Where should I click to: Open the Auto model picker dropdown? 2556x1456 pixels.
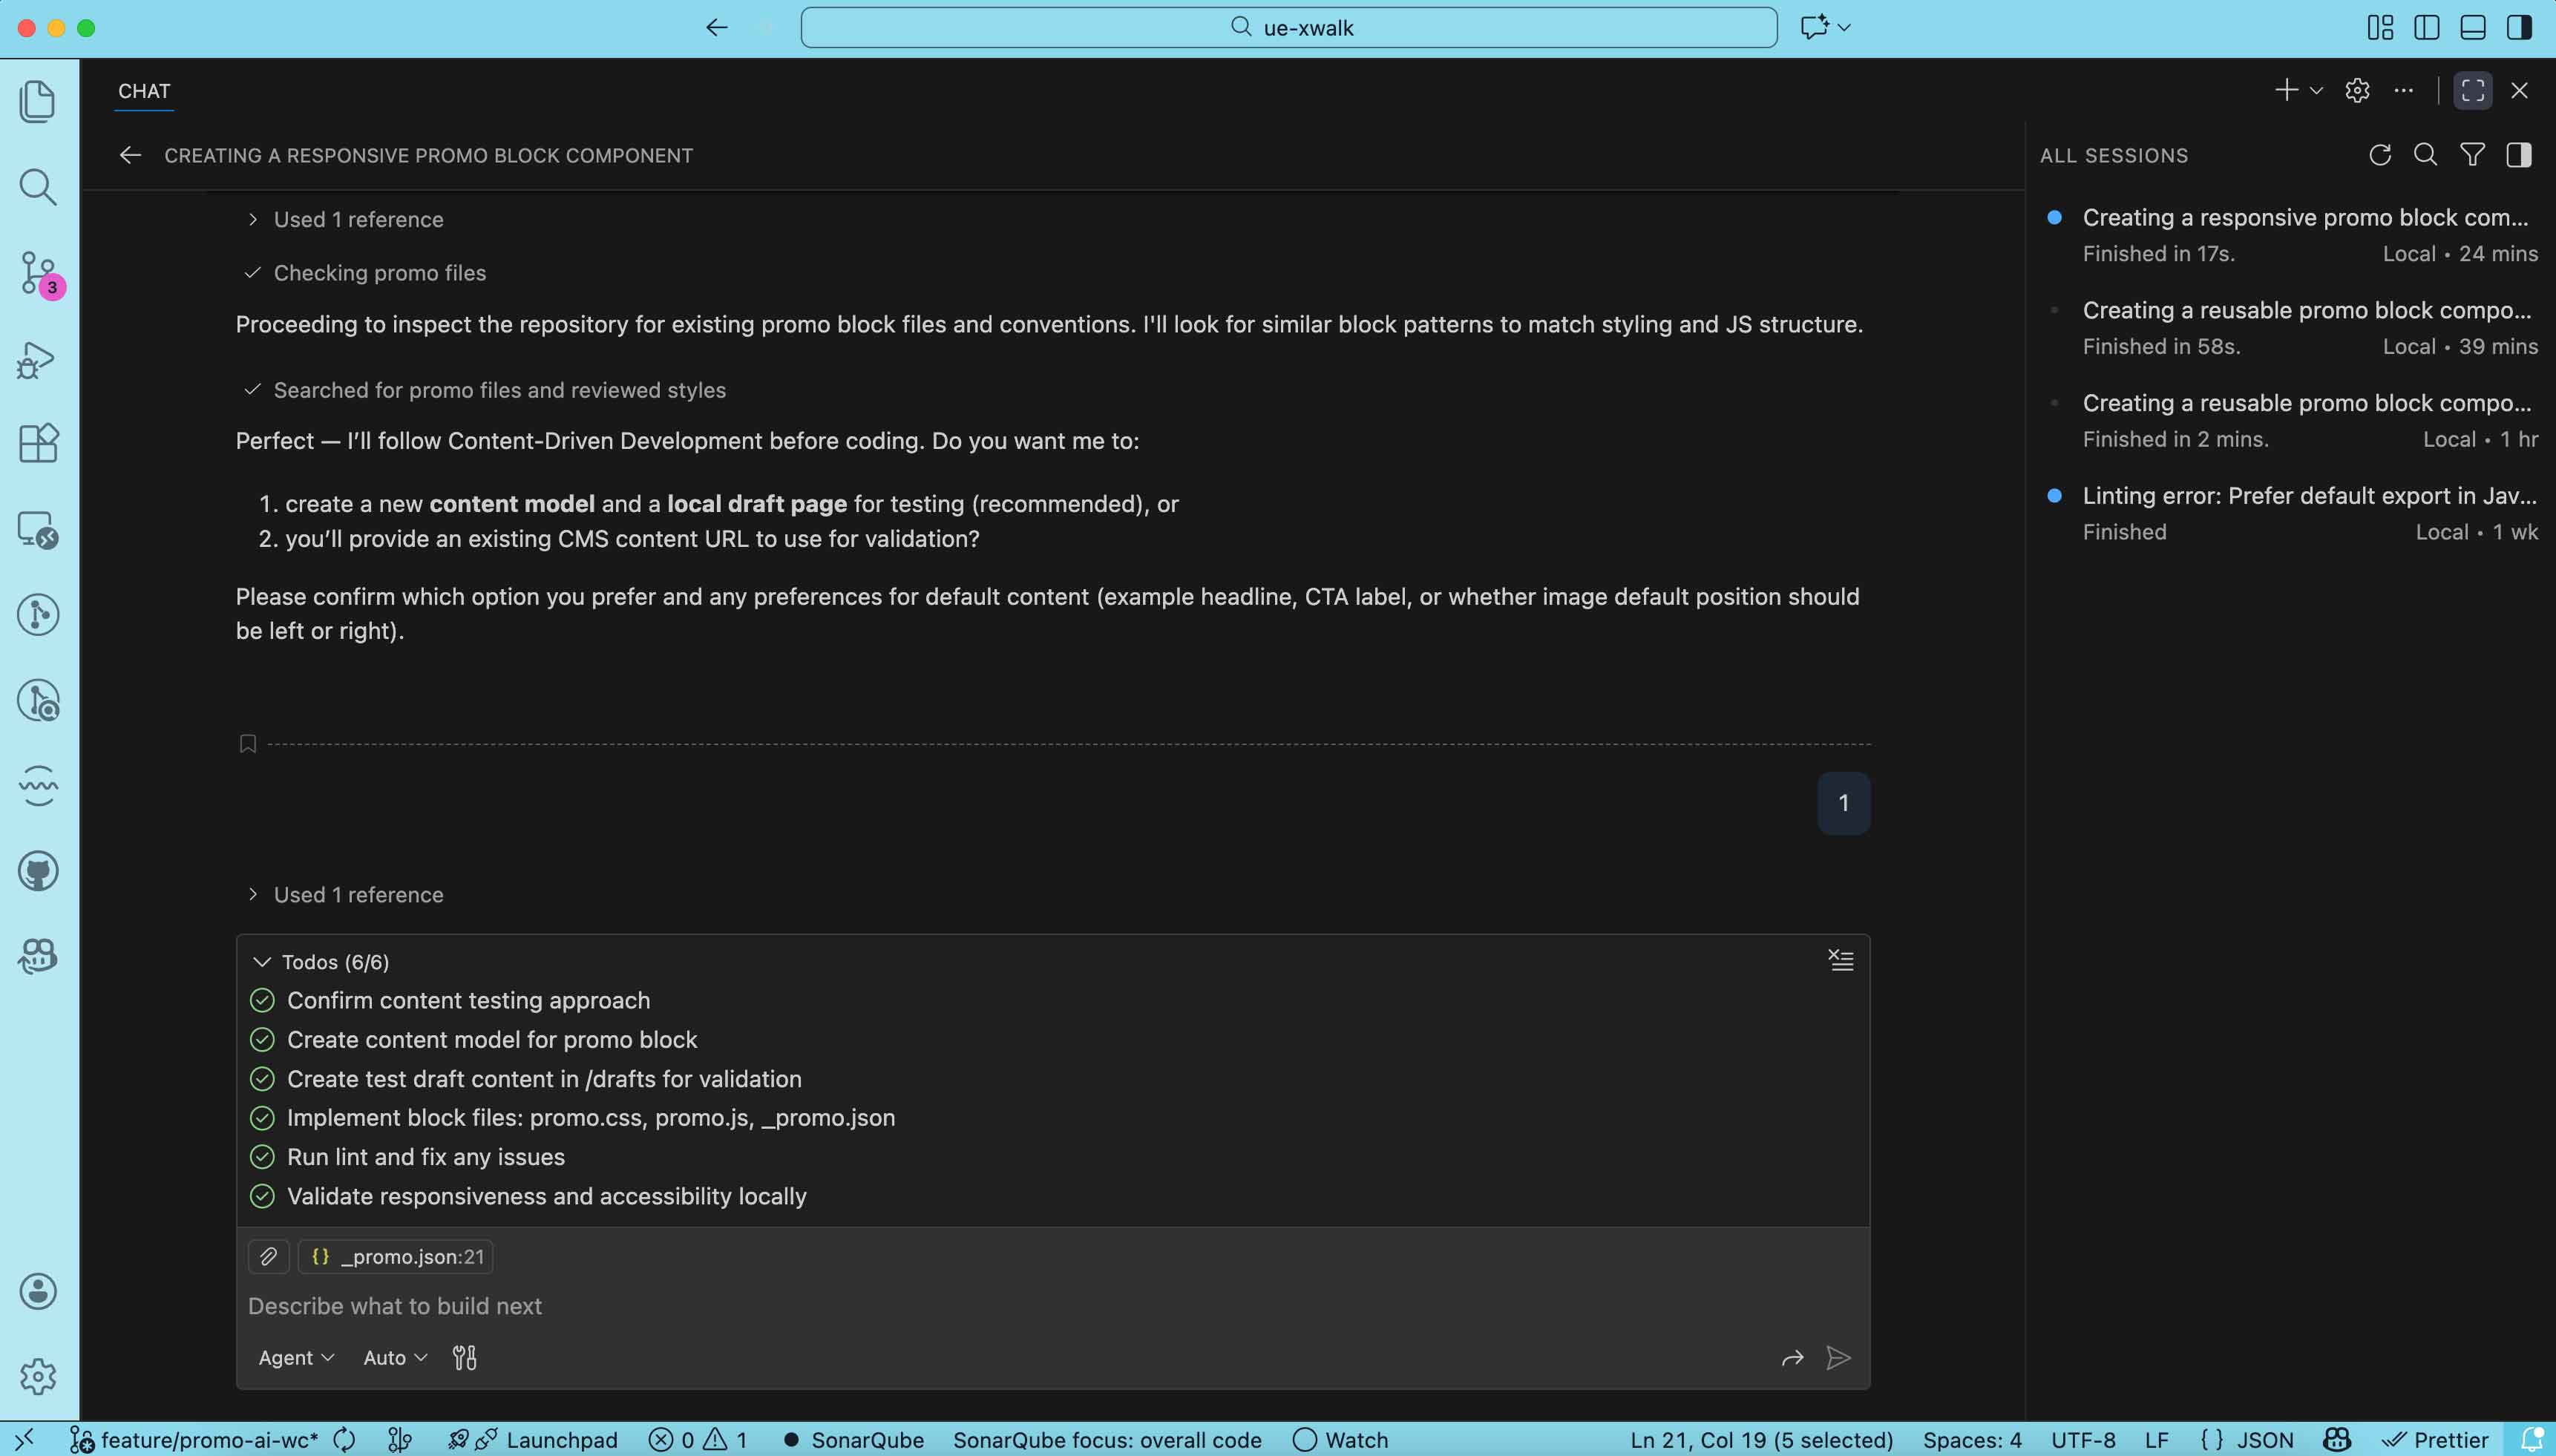tap(394, 1357)
